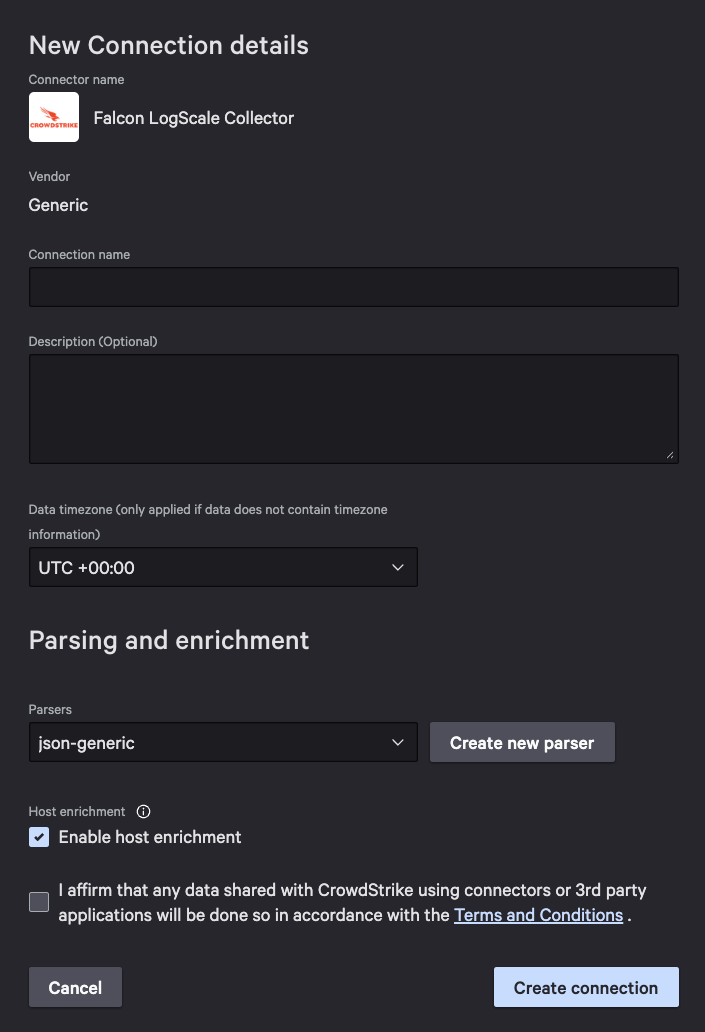The width and height of the screenshot is (705, 1032).
Task: Click inside the Description text area
Action: 353,409
